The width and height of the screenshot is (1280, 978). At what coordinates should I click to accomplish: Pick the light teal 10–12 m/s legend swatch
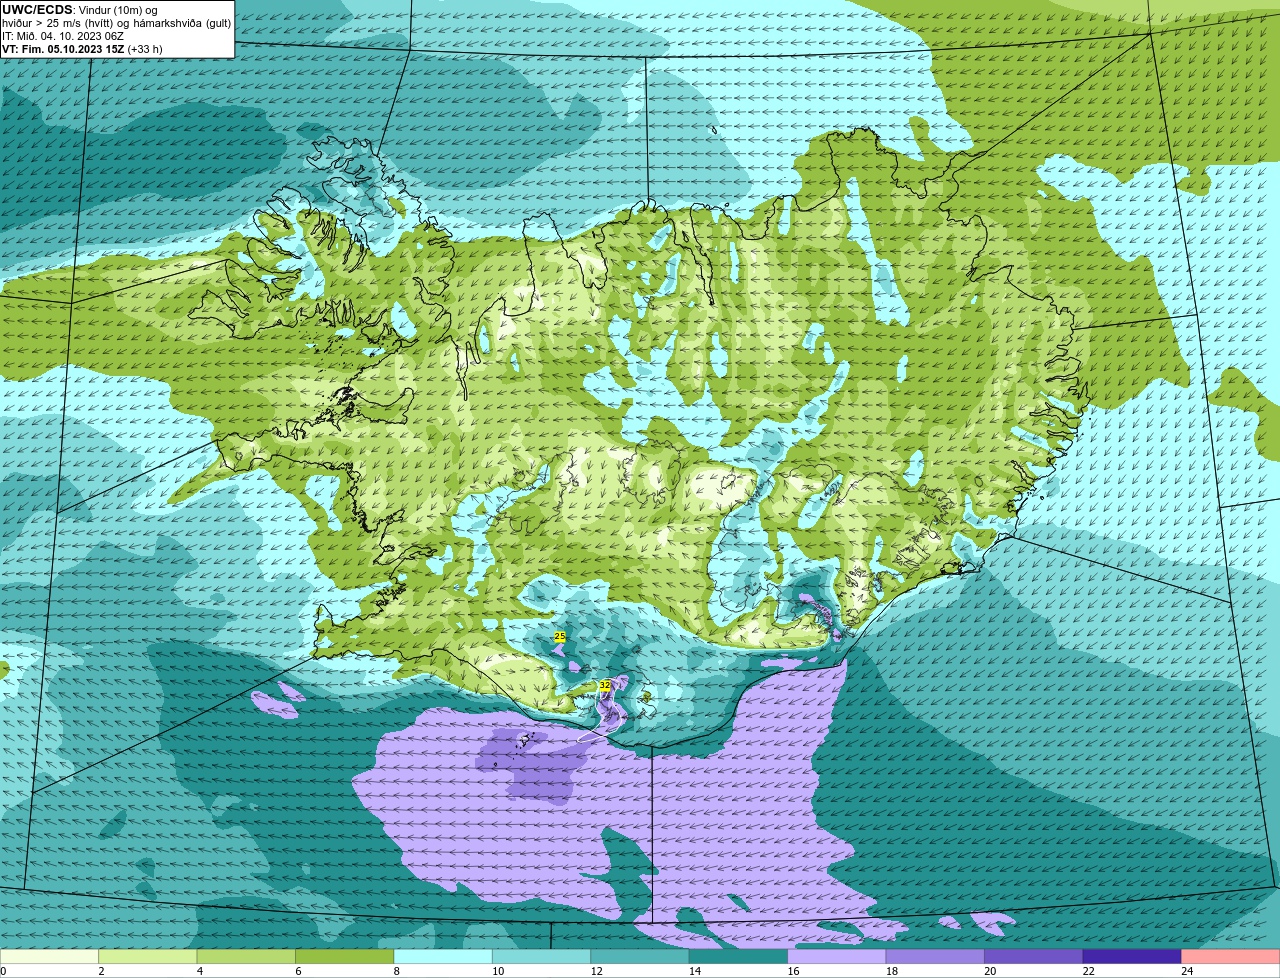coord(542,956)
